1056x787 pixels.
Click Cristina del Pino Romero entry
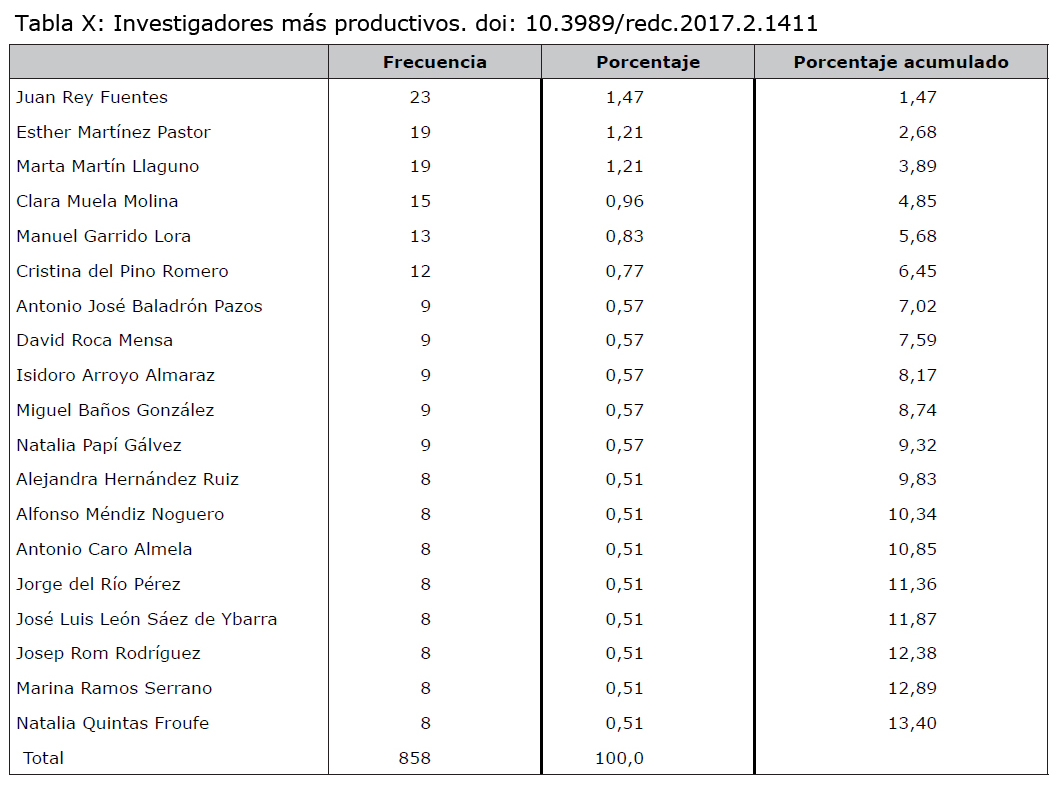pyautogui.click(x=122, y=271)
